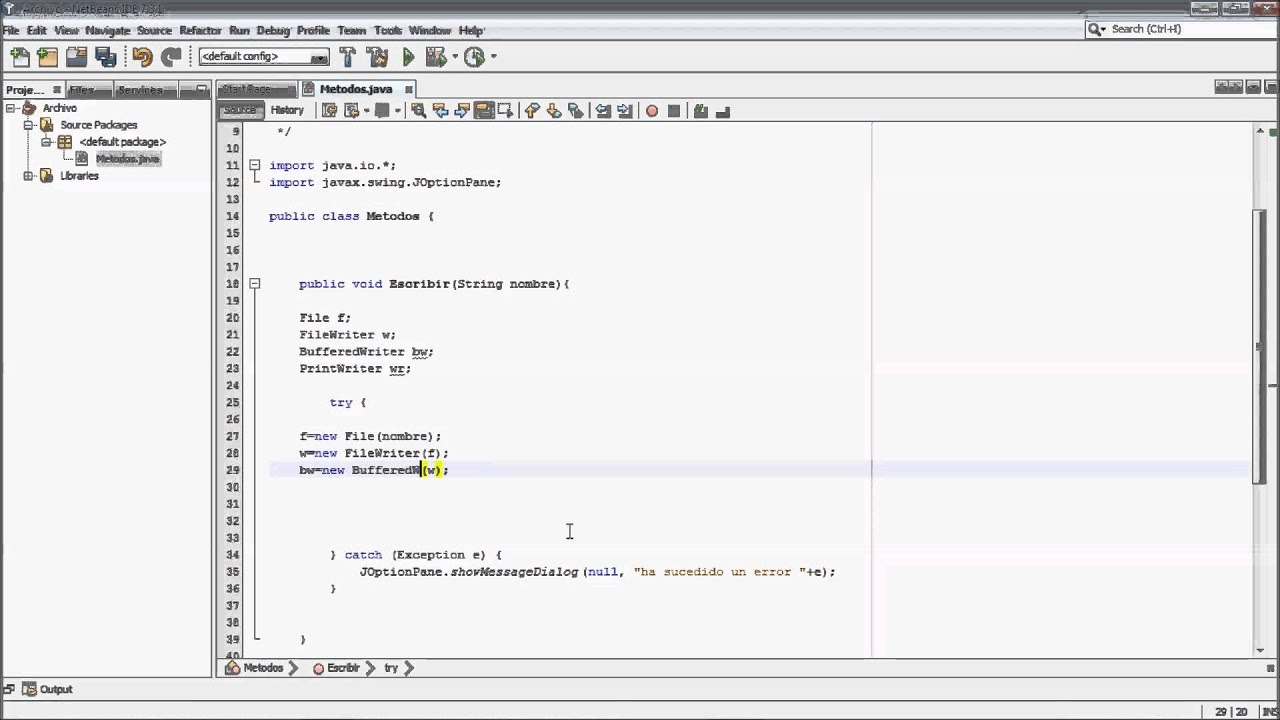Switch to History view
The image size is (1280, 720).
[x=287, y=110]
